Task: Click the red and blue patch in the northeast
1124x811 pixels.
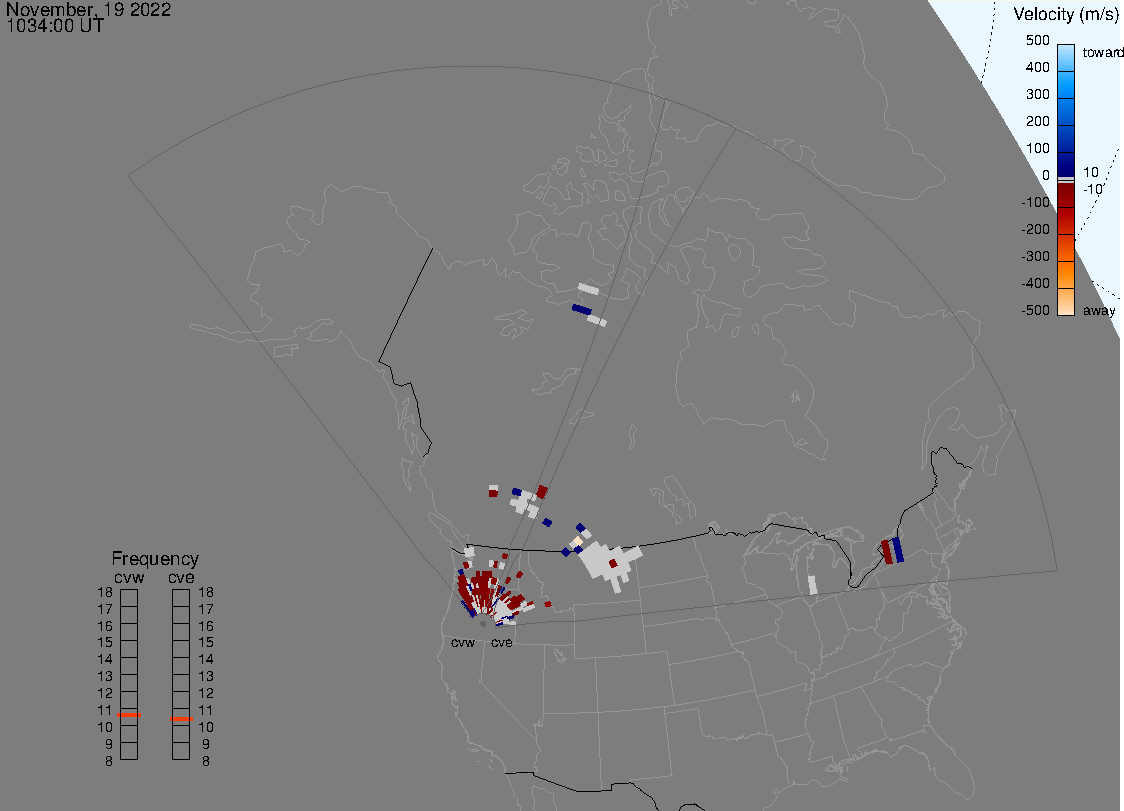Action: pos(891,551)
